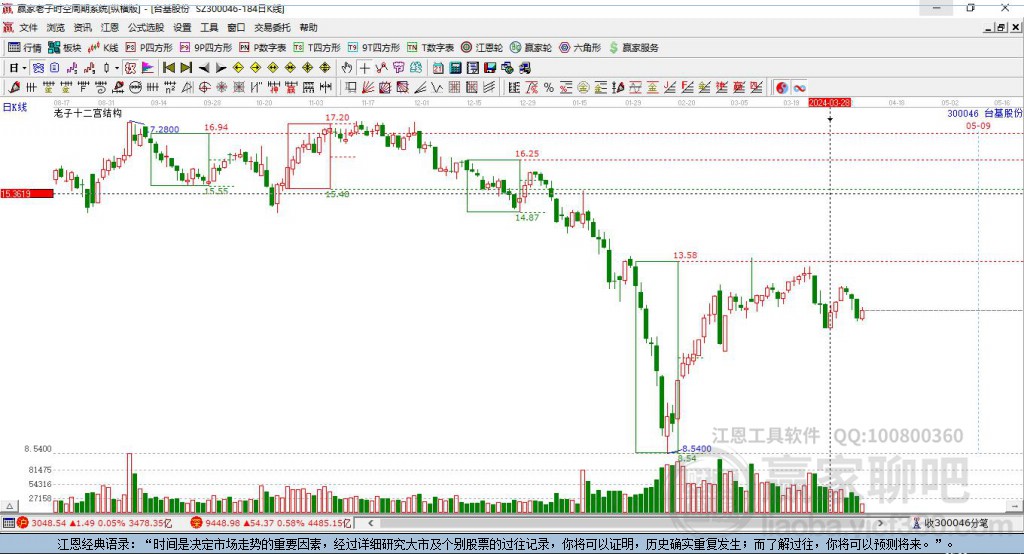Open the 浏览 menu
The image size is (1024, 554).
(56, 27)
